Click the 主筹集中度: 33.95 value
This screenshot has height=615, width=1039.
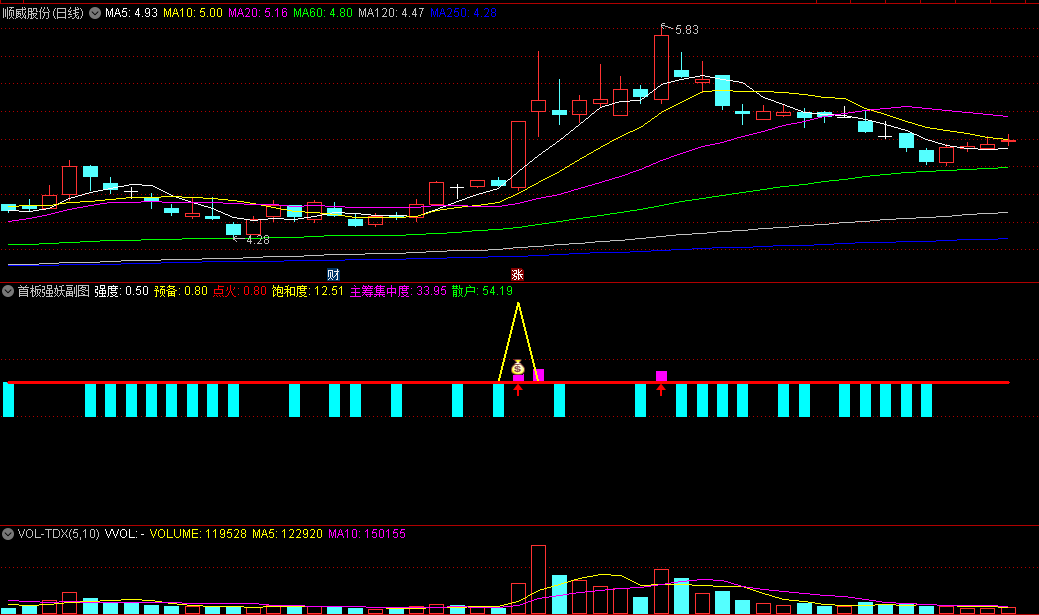[x=398, y=291]
